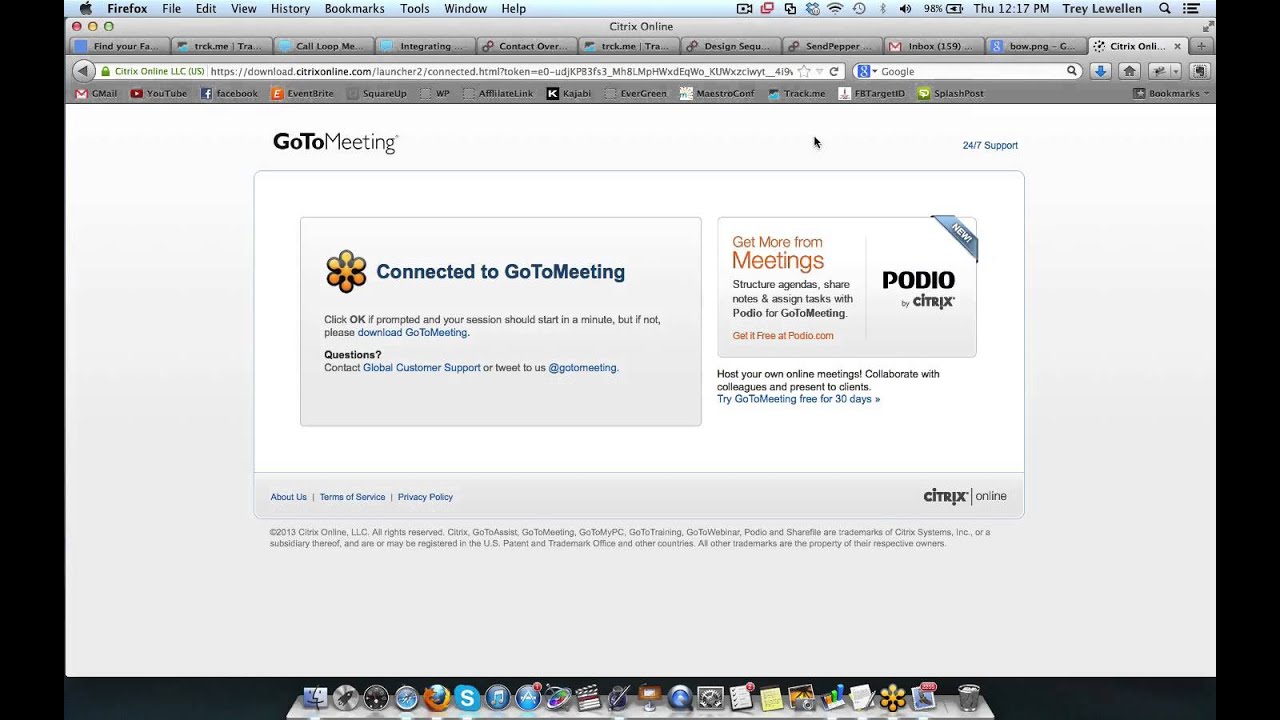Click the GoToMeeting logo header
The width and height of the screenshot is (1280, 720).
click(335, 143)
